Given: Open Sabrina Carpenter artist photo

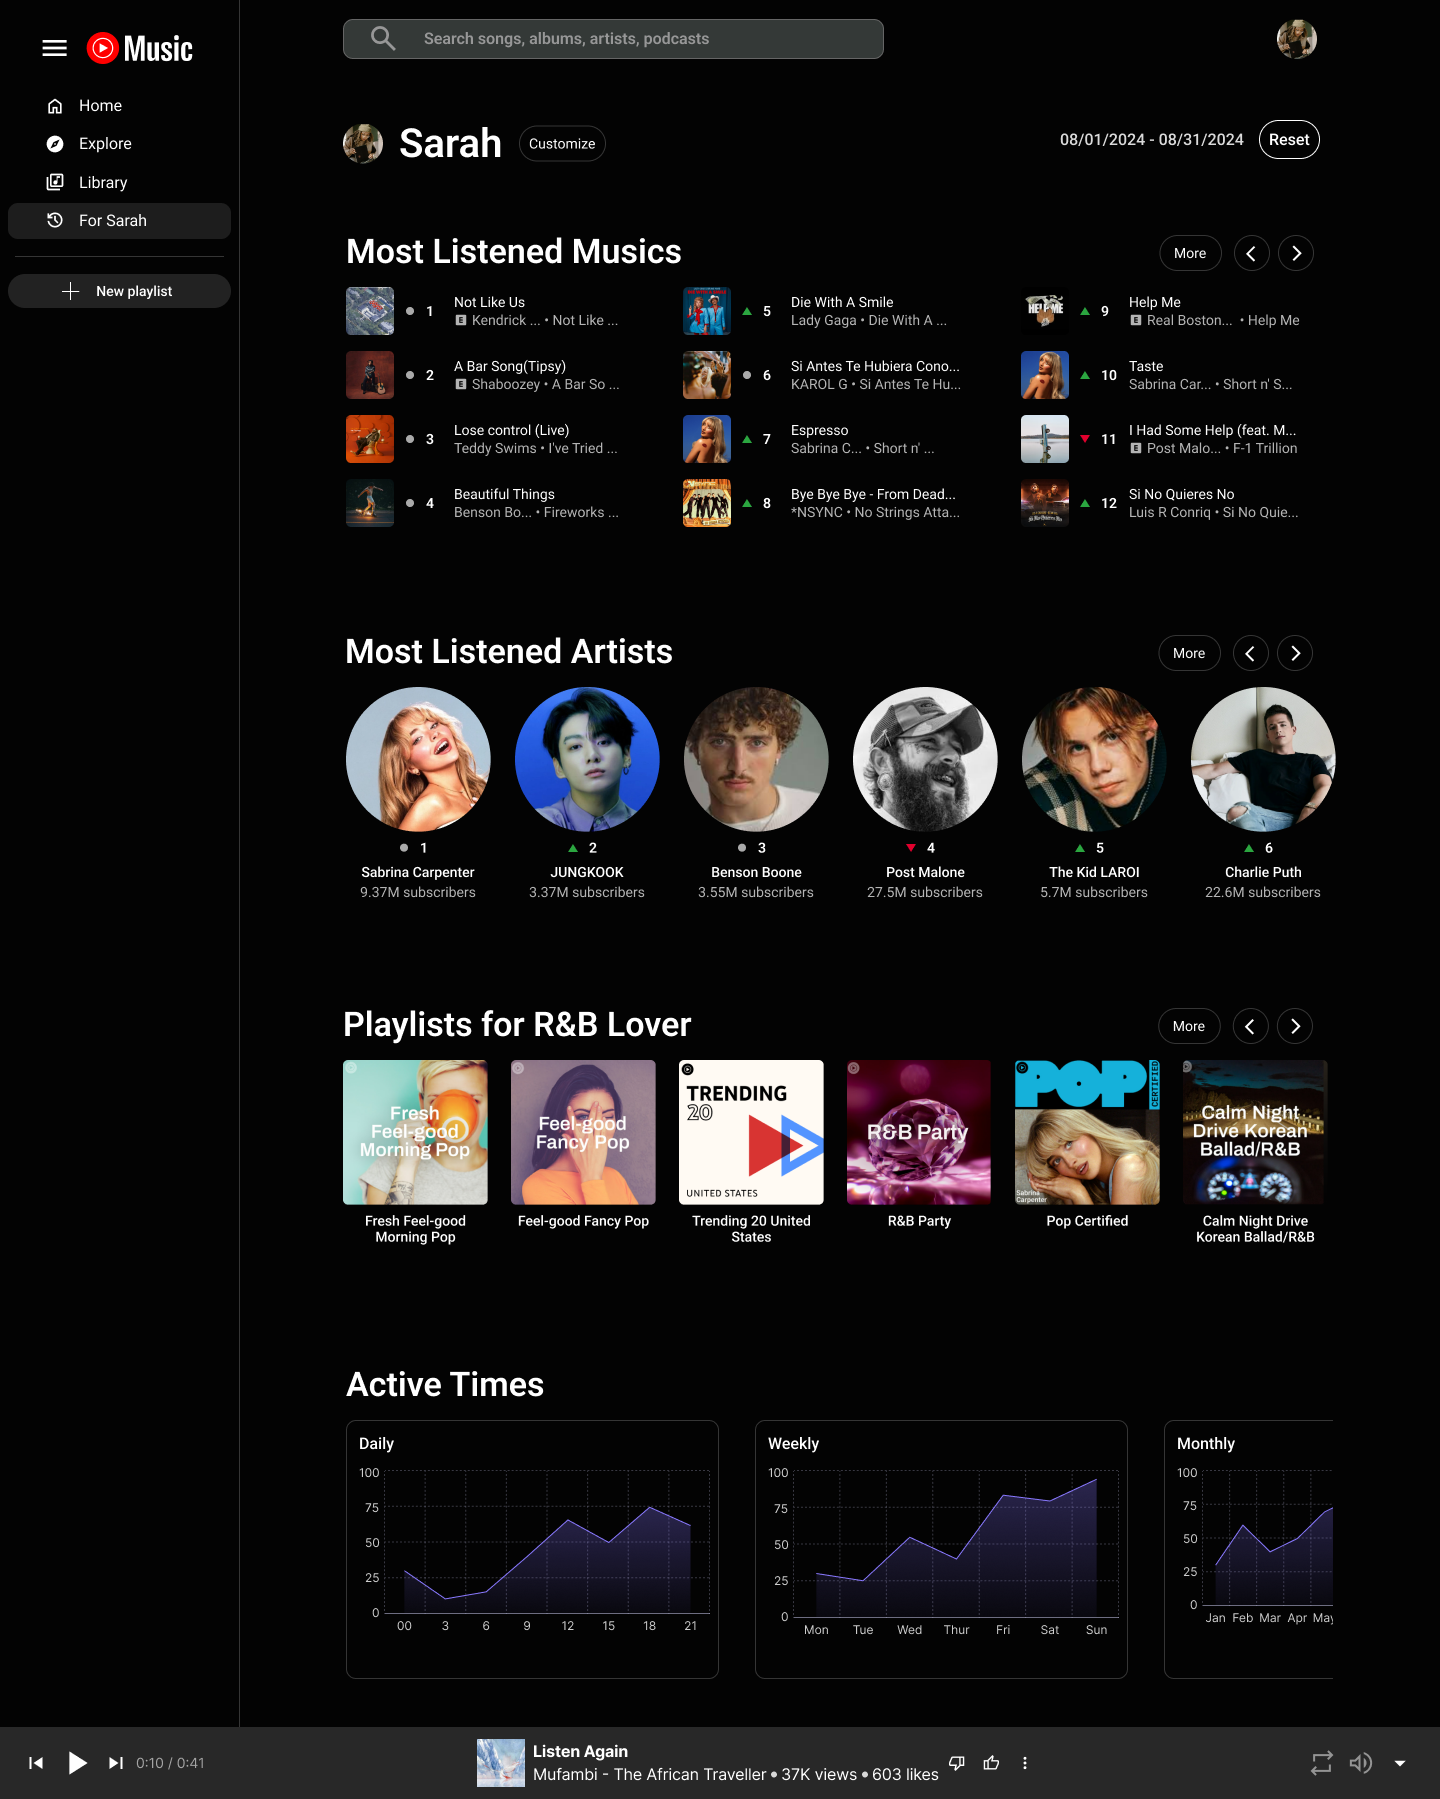Looking at the screenshot, I should (418, 759).
